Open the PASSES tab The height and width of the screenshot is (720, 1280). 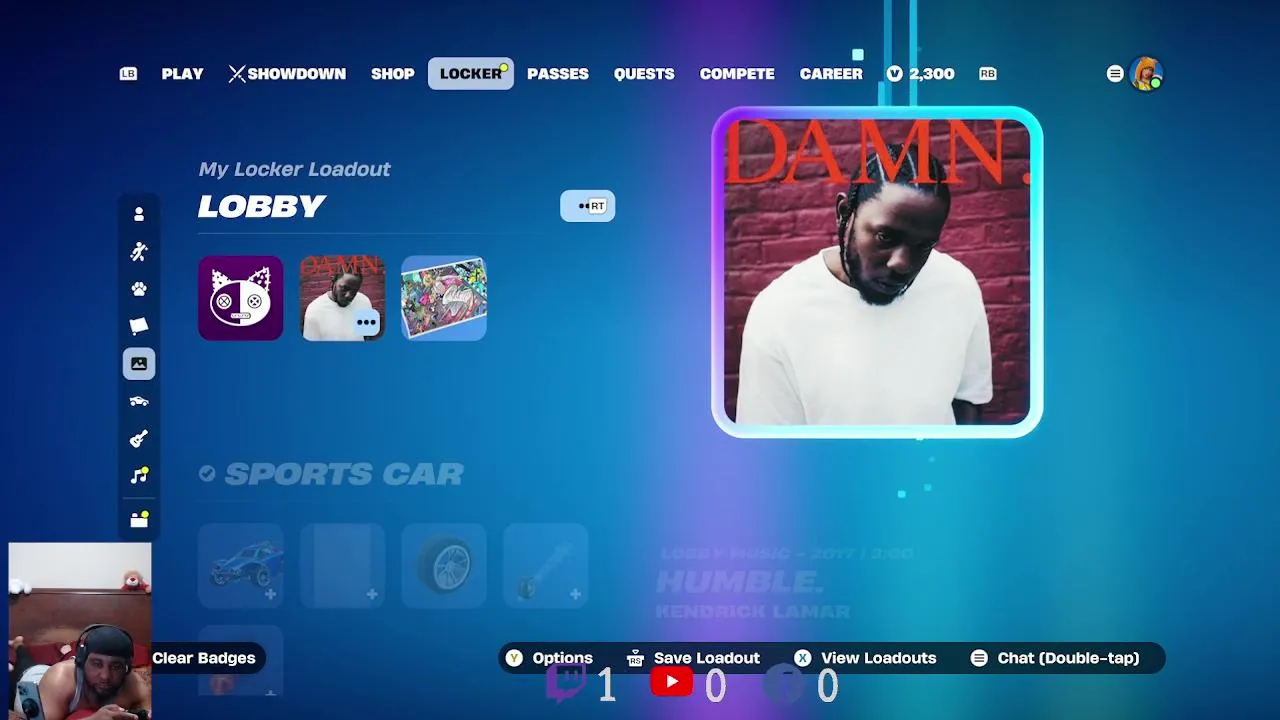coord(558,74)
